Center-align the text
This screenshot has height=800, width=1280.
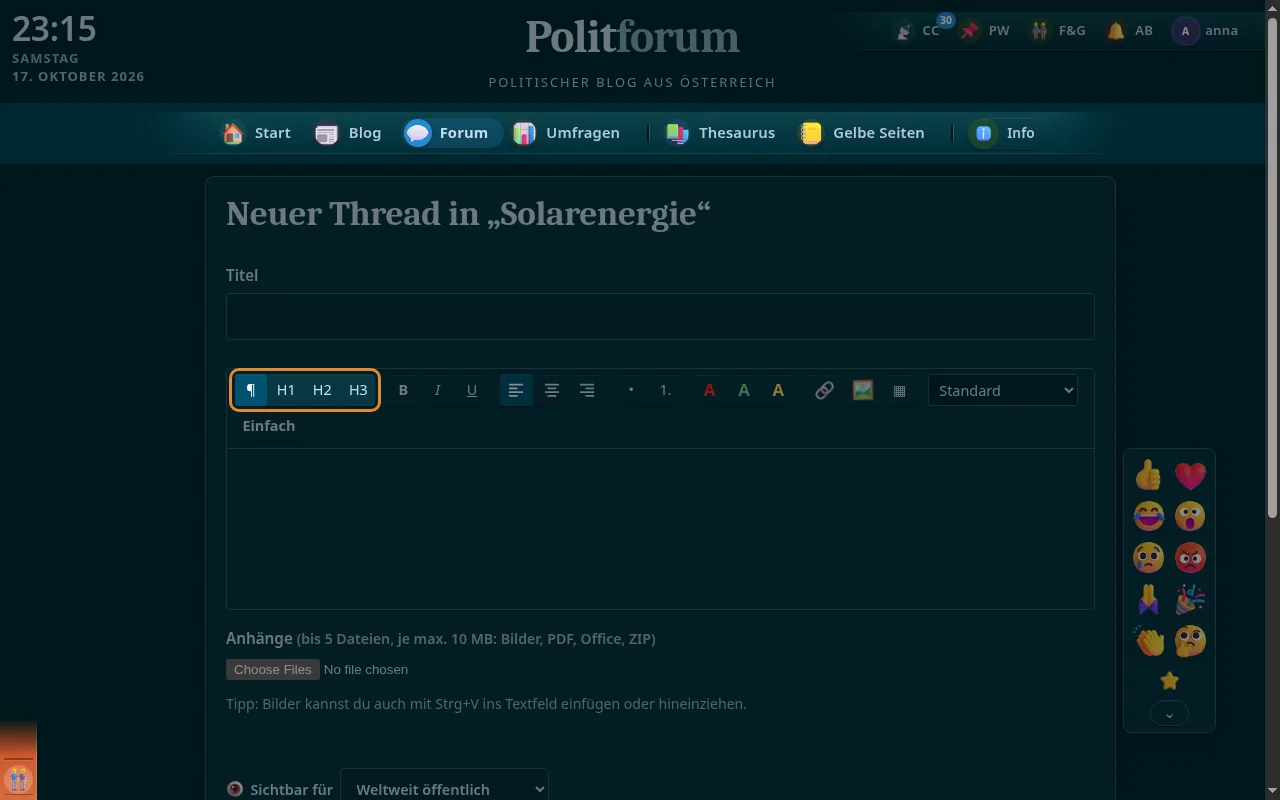coord(552,390)
